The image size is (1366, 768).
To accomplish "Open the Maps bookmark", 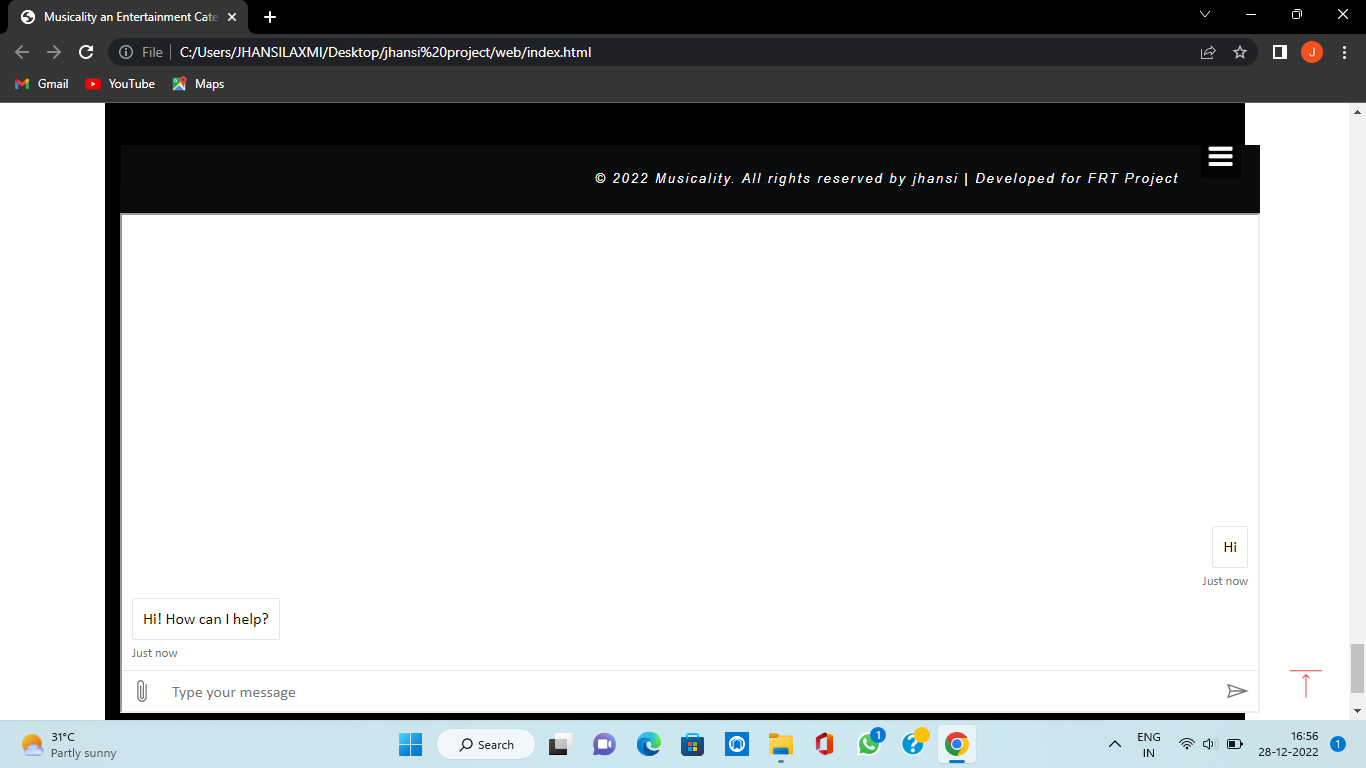I will pyautogui.click(x=197, y=84).
